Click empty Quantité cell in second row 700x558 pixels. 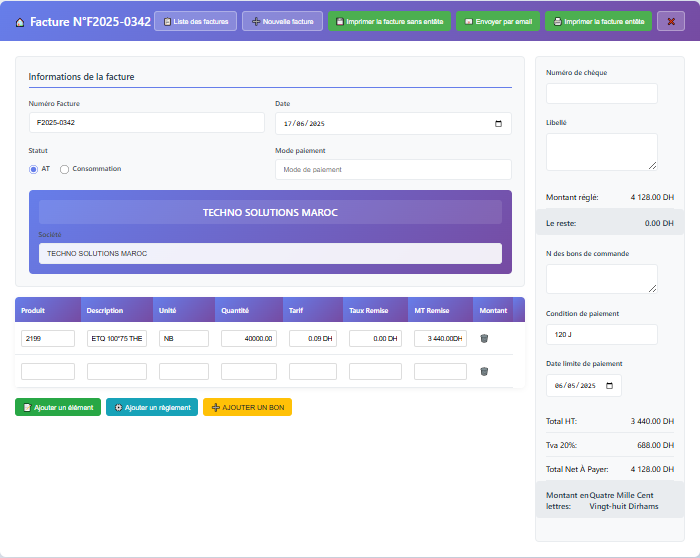(249, 371)
